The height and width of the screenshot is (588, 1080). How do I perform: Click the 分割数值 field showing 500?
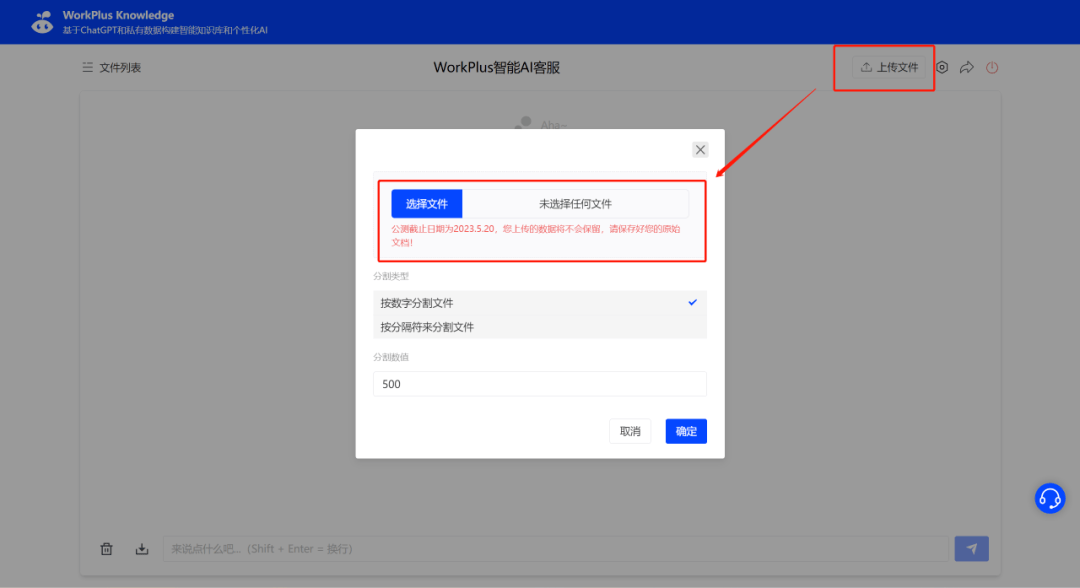coord(540,384)
